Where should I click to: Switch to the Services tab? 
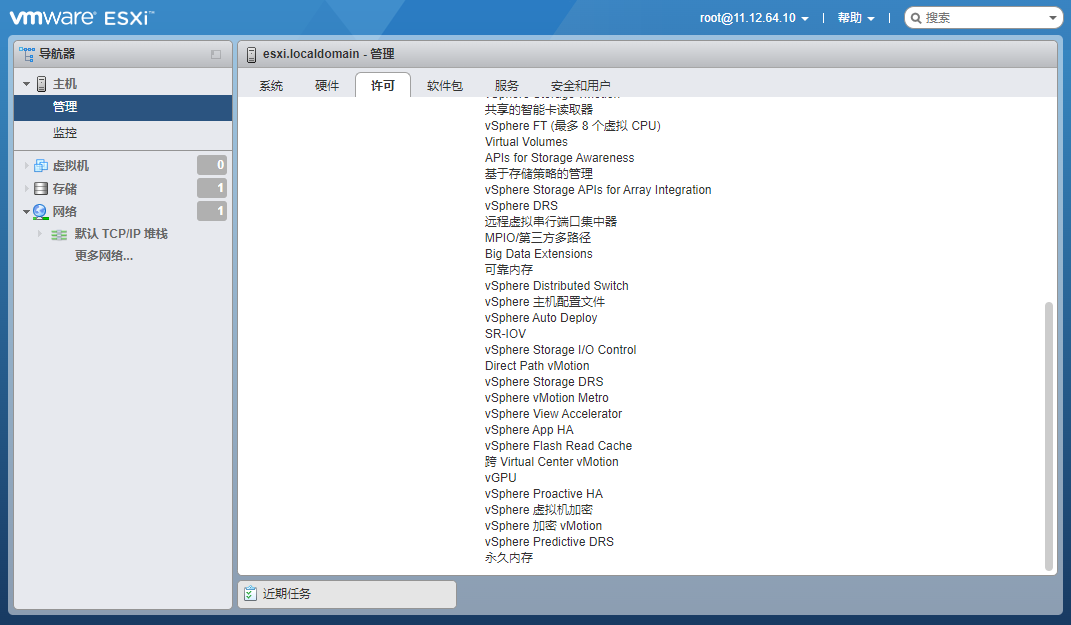pyautogui.click(x=507, y=85)
